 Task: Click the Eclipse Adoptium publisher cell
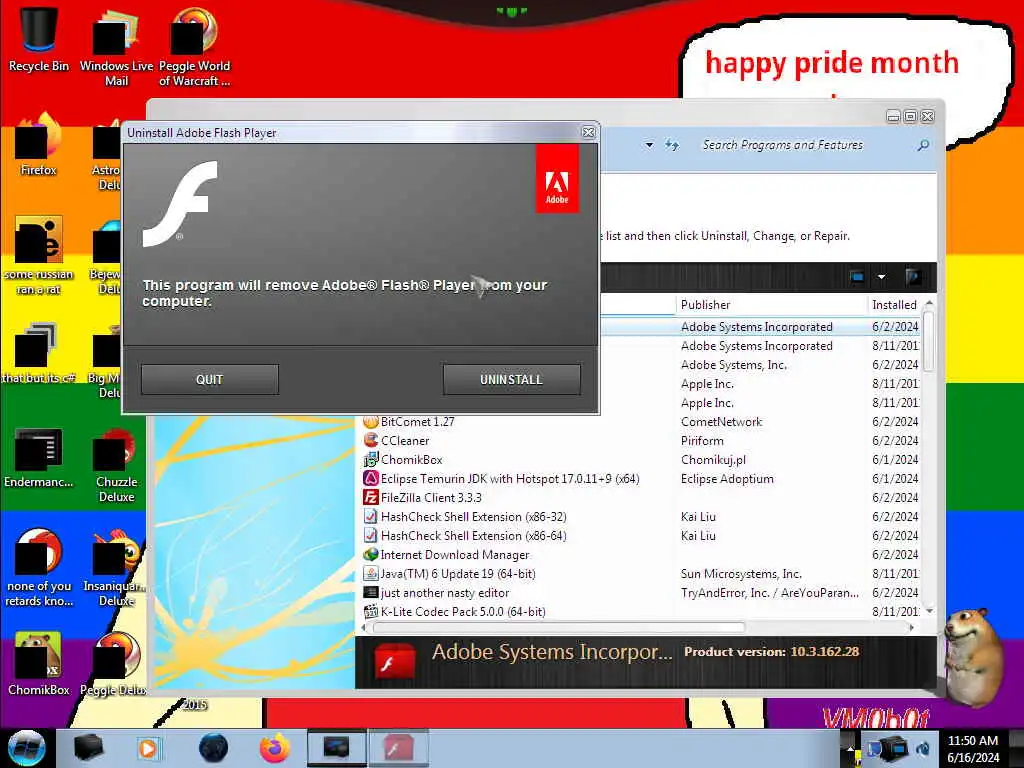pos(727,479)
